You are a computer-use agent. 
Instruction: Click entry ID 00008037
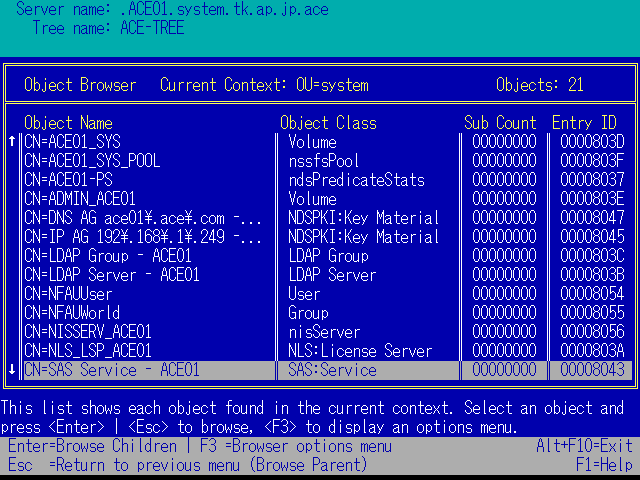coord(592,180)
